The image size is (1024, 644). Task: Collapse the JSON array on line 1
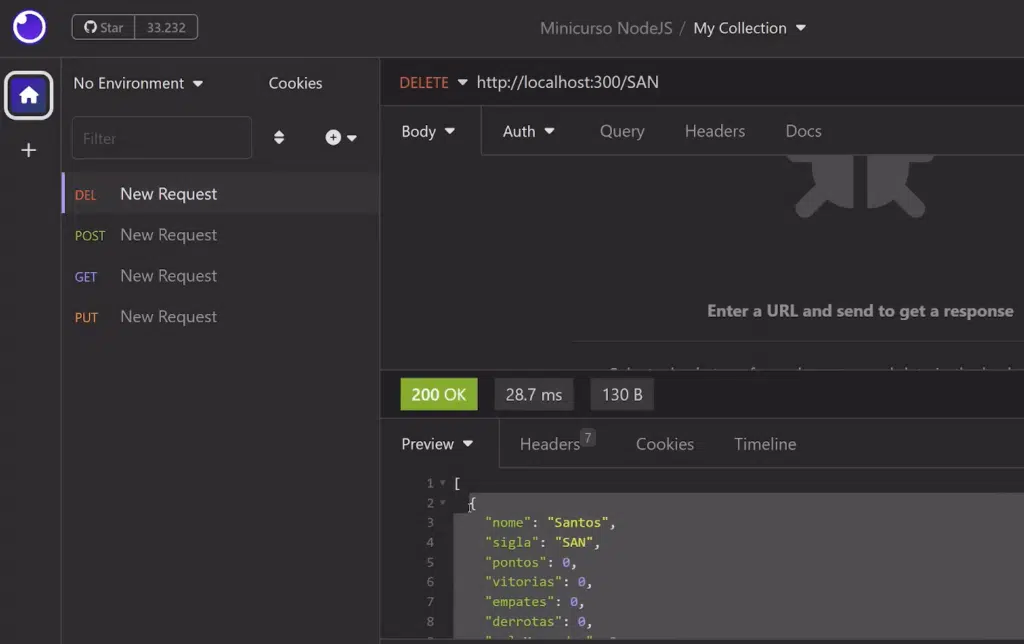(443, 484)
